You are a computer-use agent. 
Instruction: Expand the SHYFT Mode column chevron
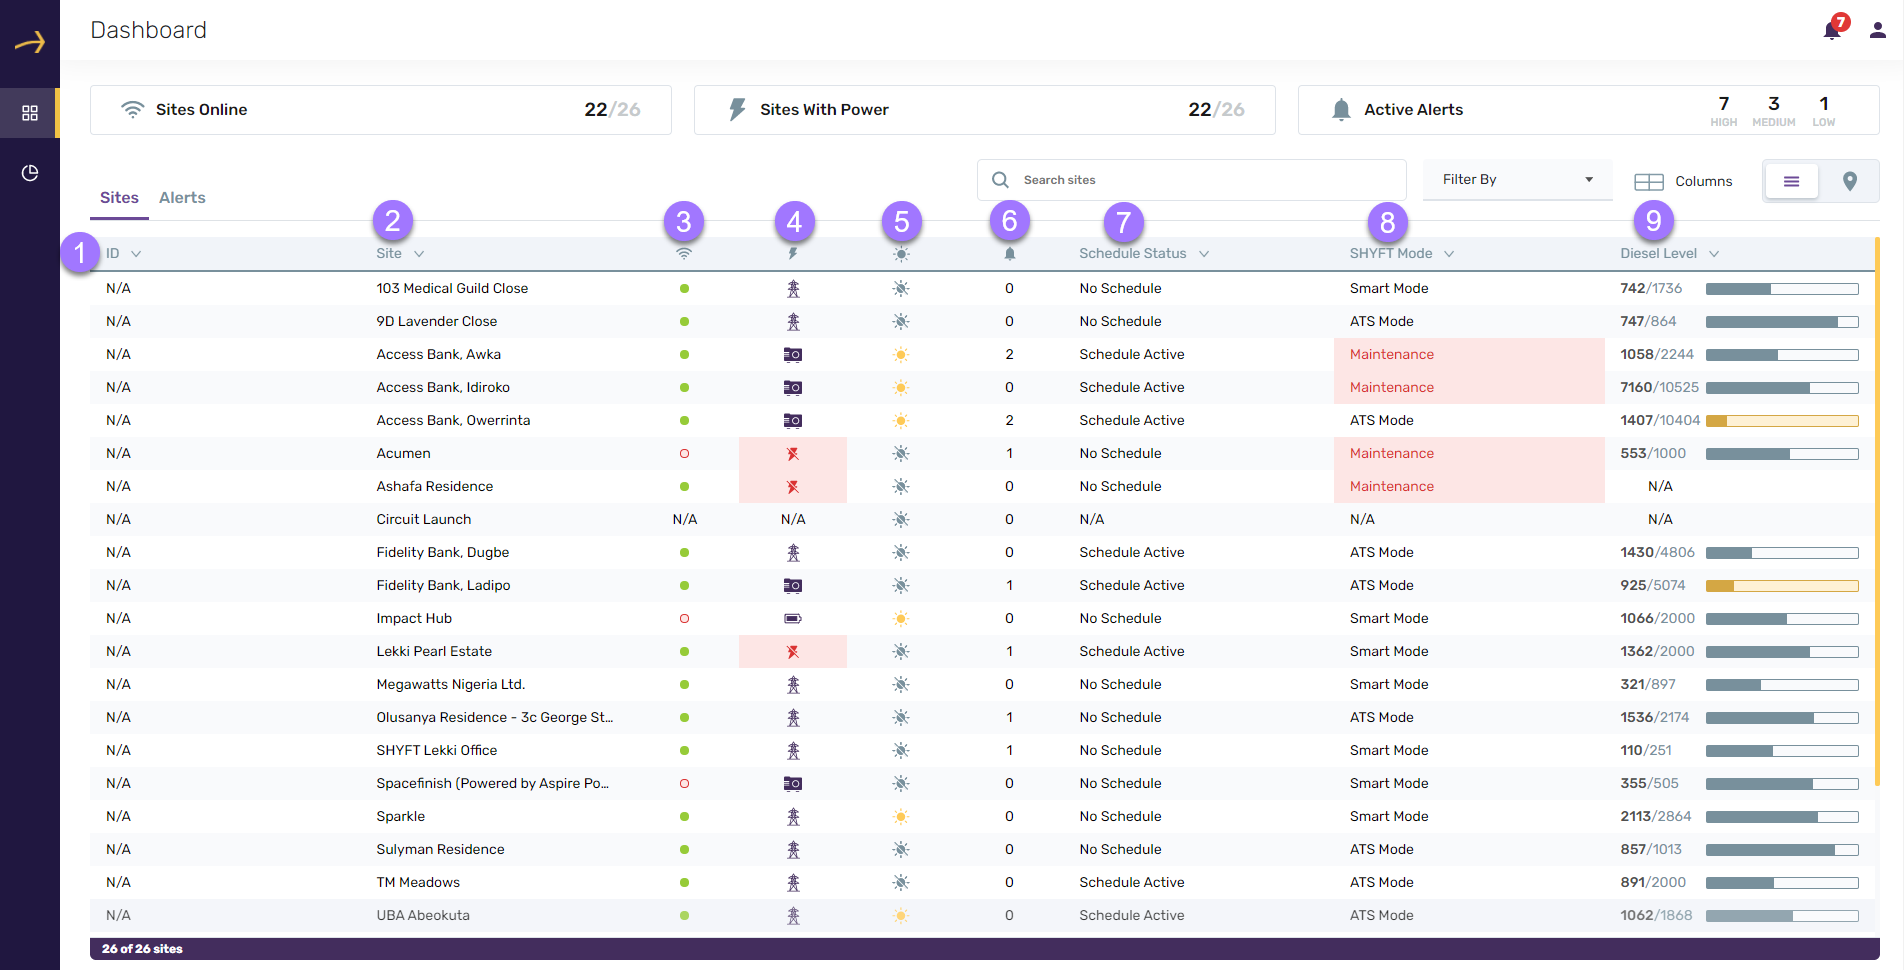pyautogui.click(x=1449, y=254)
